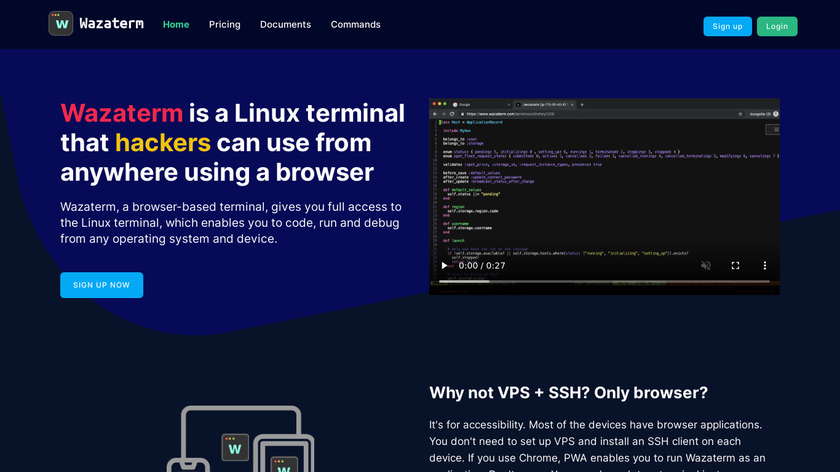Screen dimensions: 840x472
Task: Click the video time display 0:00 / 0:27
Action: tap(482, 266)
